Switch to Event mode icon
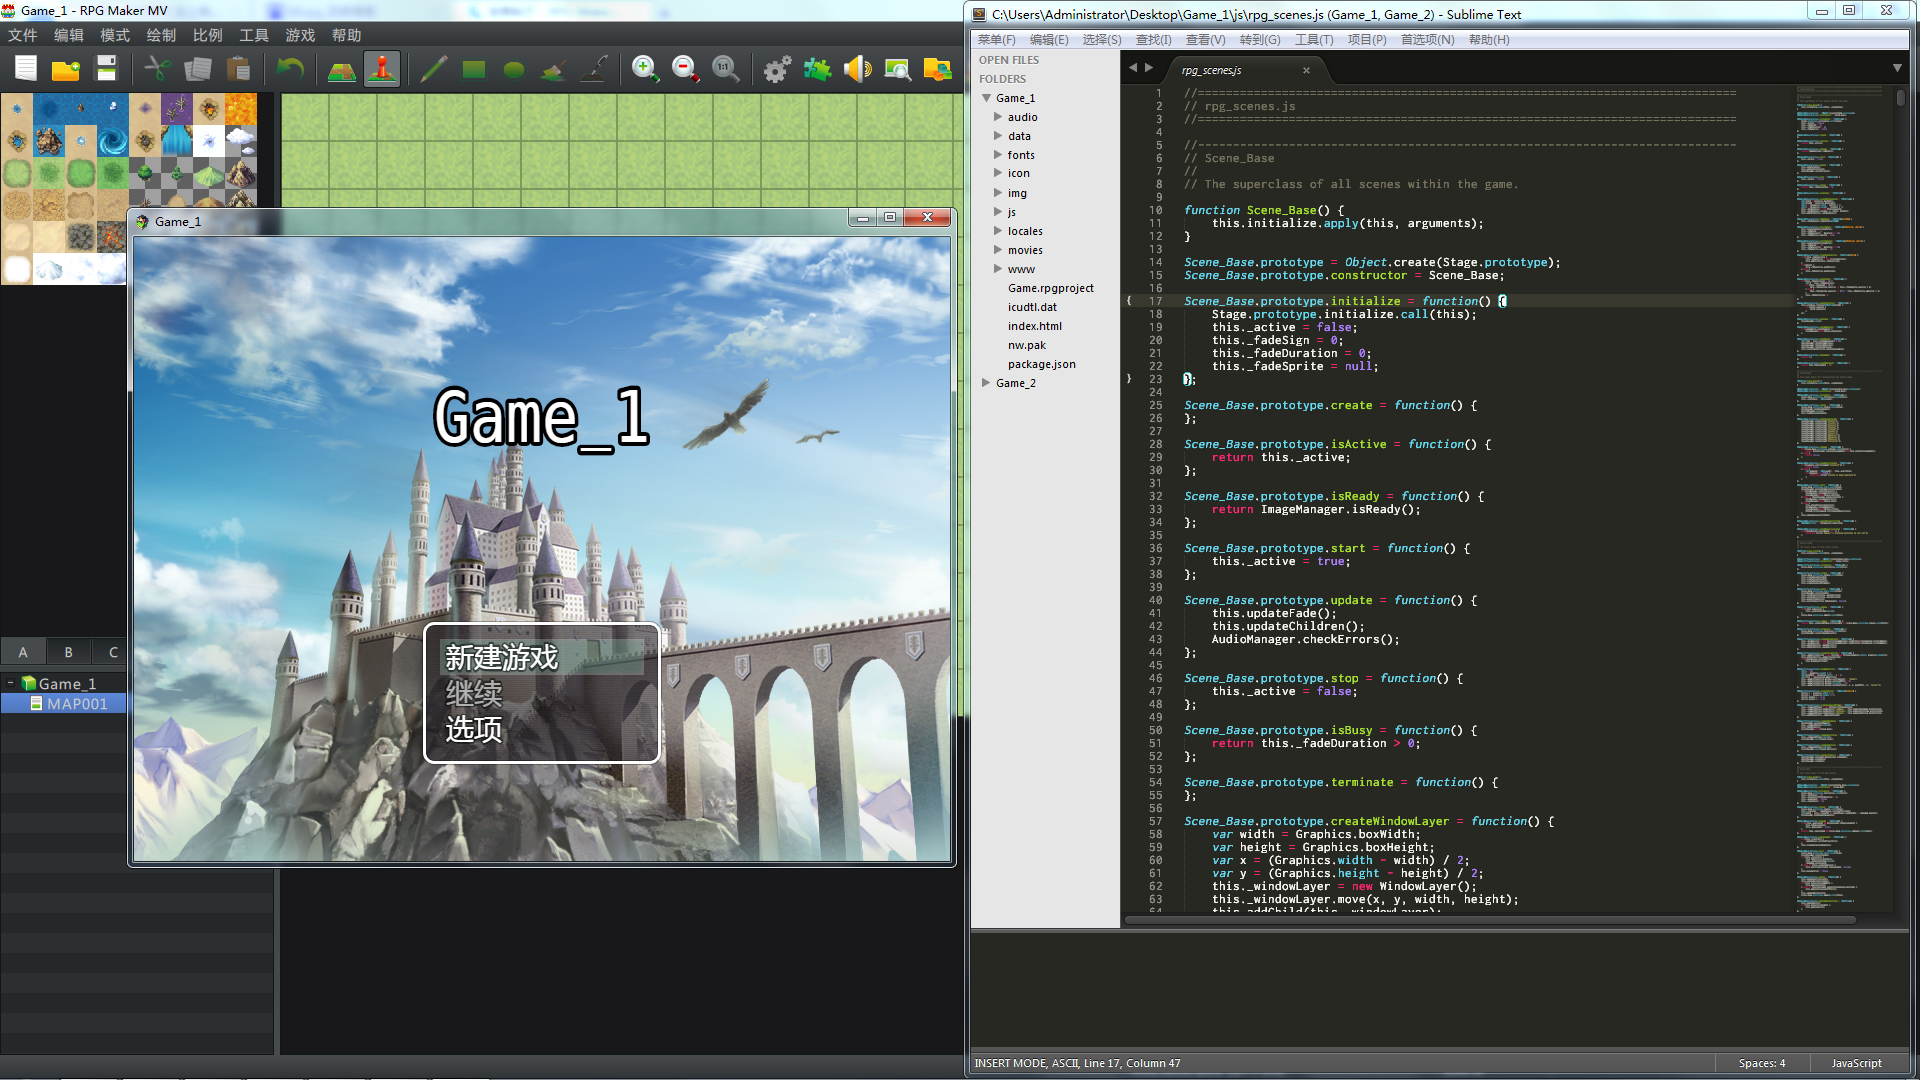 (x=382, y=69)
